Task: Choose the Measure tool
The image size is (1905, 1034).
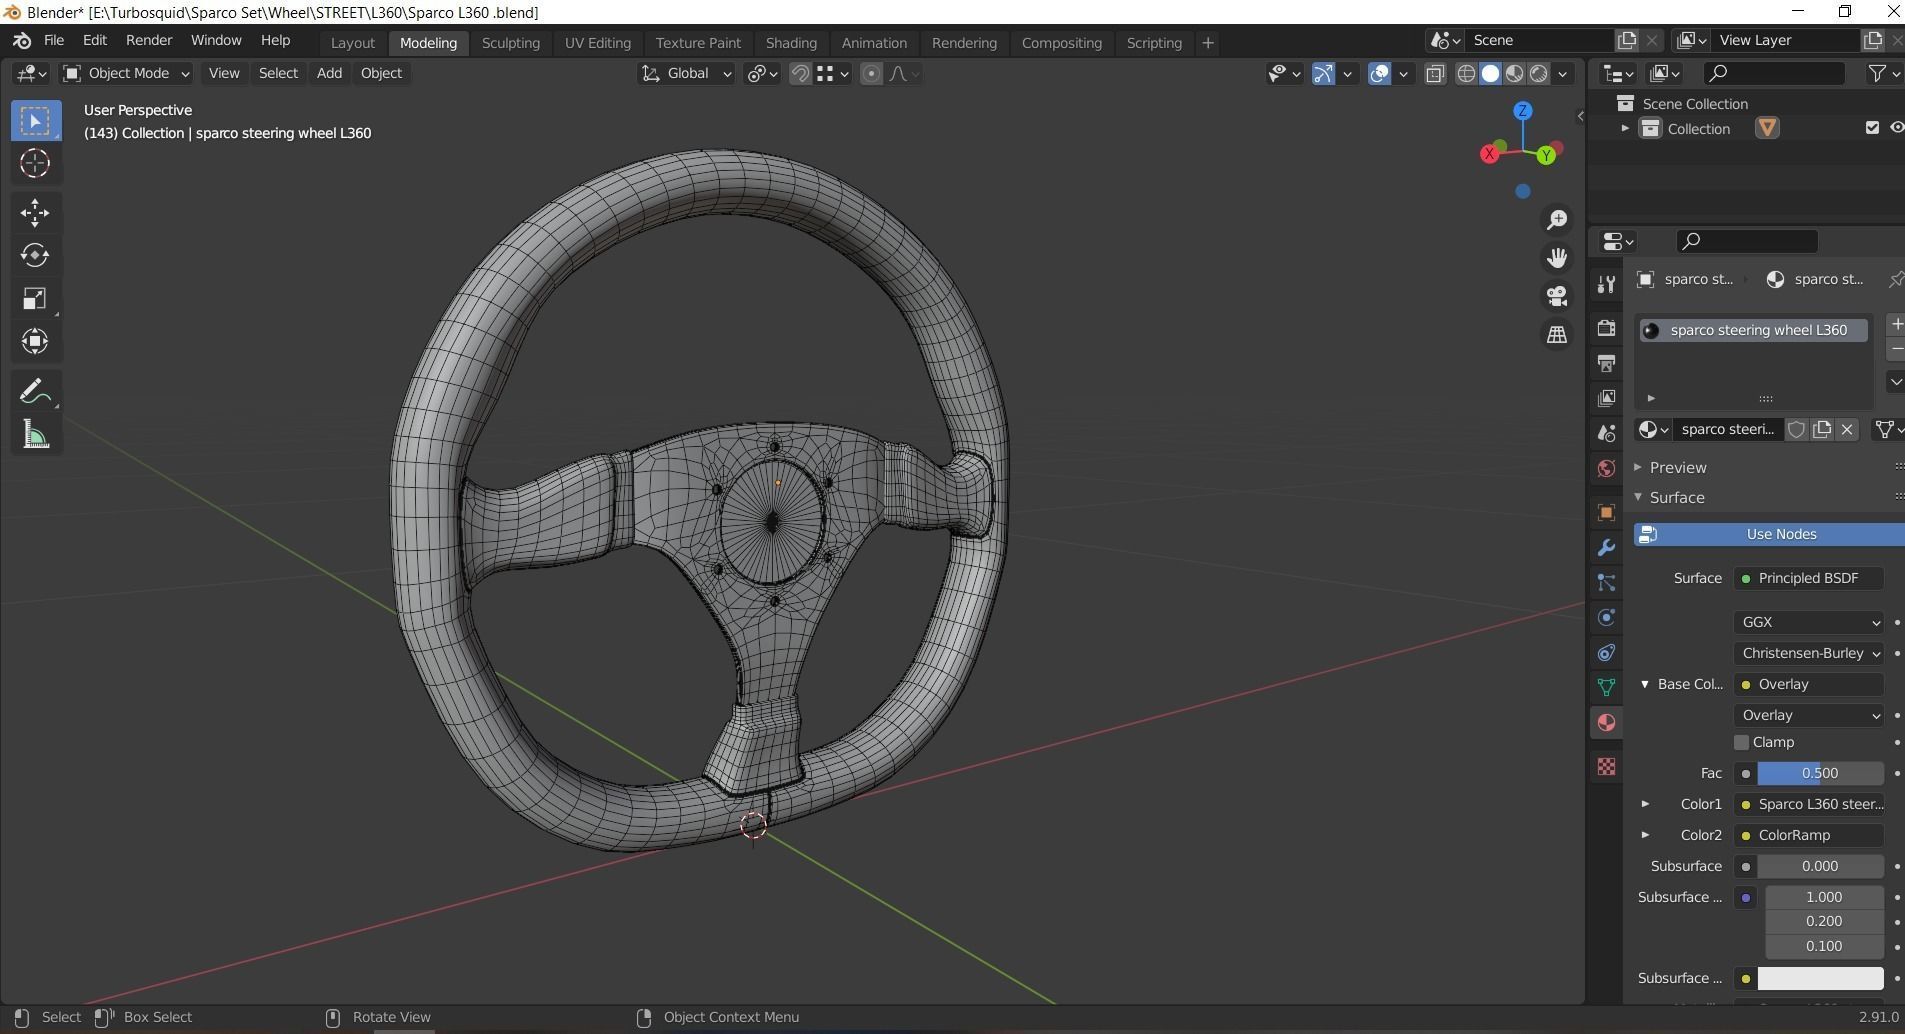Action: pos(36,434)
